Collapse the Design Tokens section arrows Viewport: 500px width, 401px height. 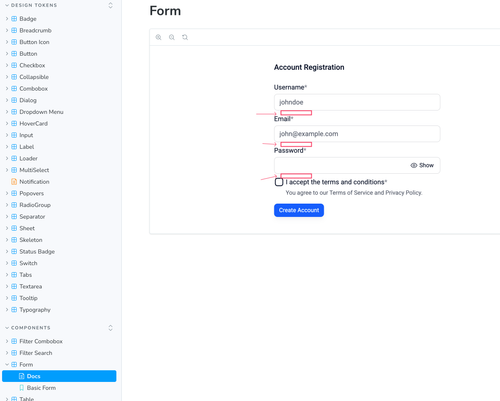[x=110, y=5]
